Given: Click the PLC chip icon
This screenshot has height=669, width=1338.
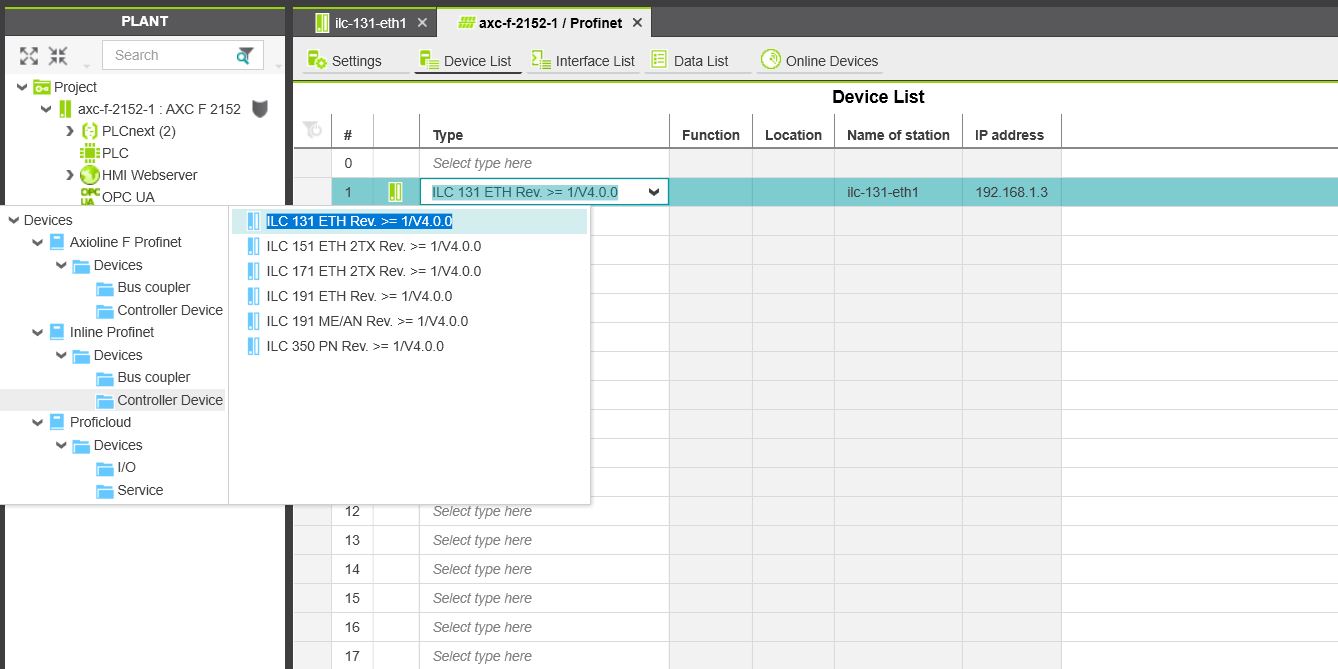Looking at the screenshot, I should coord(90,153).
